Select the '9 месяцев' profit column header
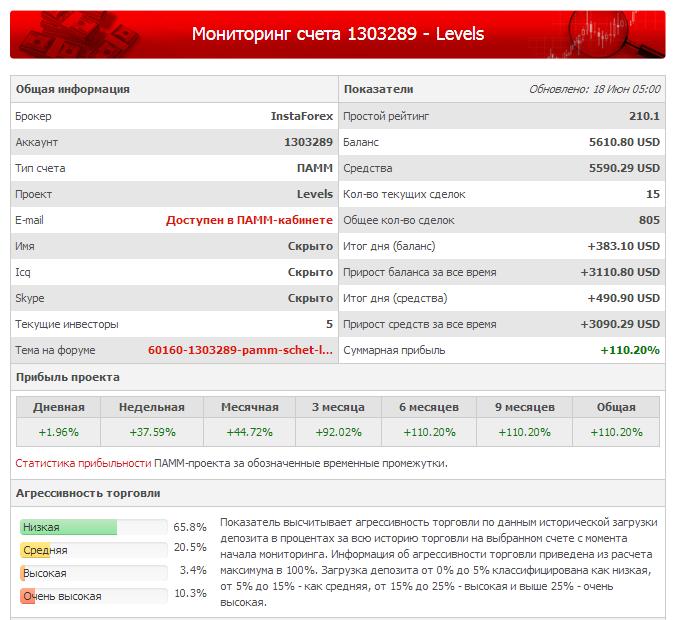 coord(524,407)
